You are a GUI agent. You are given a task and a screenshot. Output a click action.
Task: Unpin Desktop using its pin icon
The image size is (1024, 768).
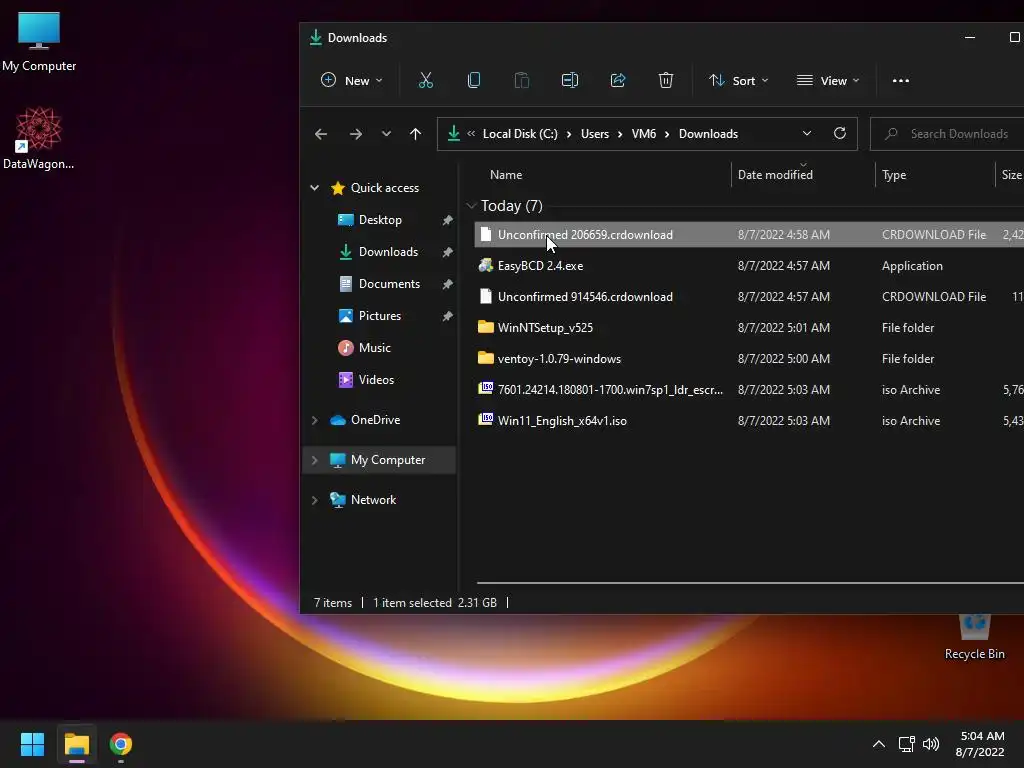[447, 220]
